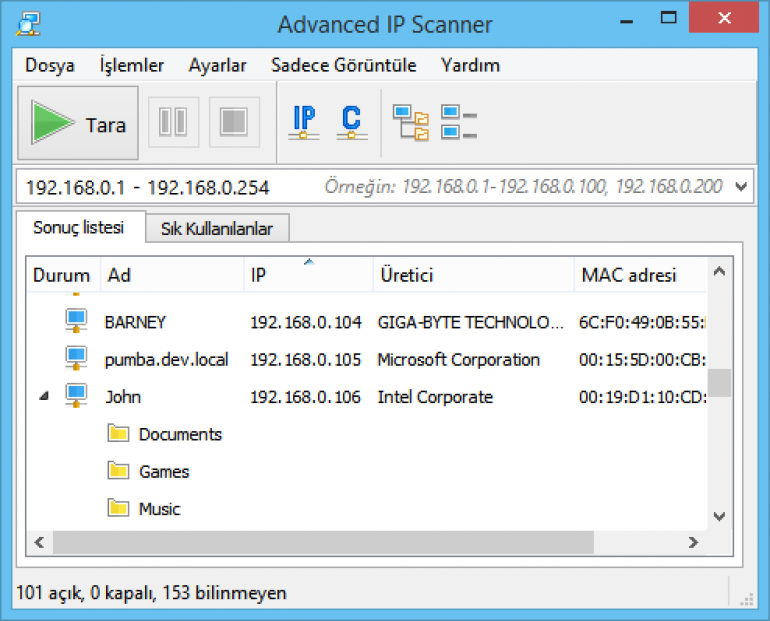The height and width of the screenshot is (621, 770).
Task: Click the vertical scrollbar up arrow
Action: 719,271
